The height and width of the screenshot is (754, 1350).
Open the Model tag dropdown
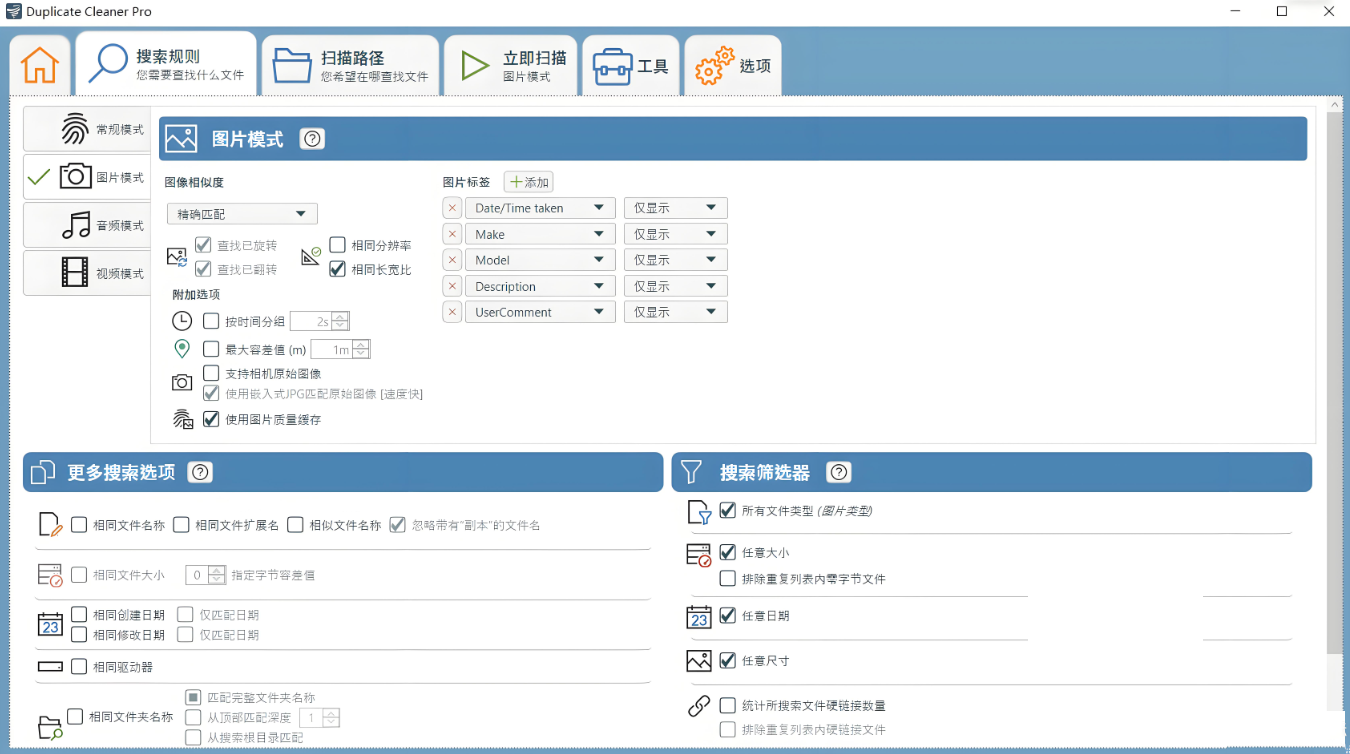pos(539,260)
